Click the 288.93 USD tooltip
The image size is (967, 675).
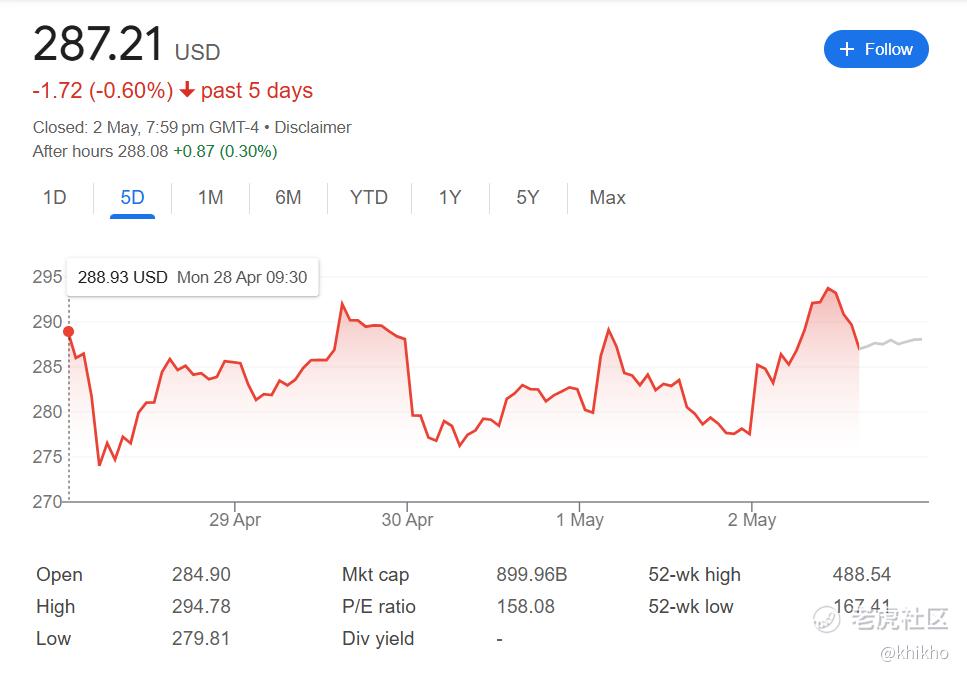point(192,277)
